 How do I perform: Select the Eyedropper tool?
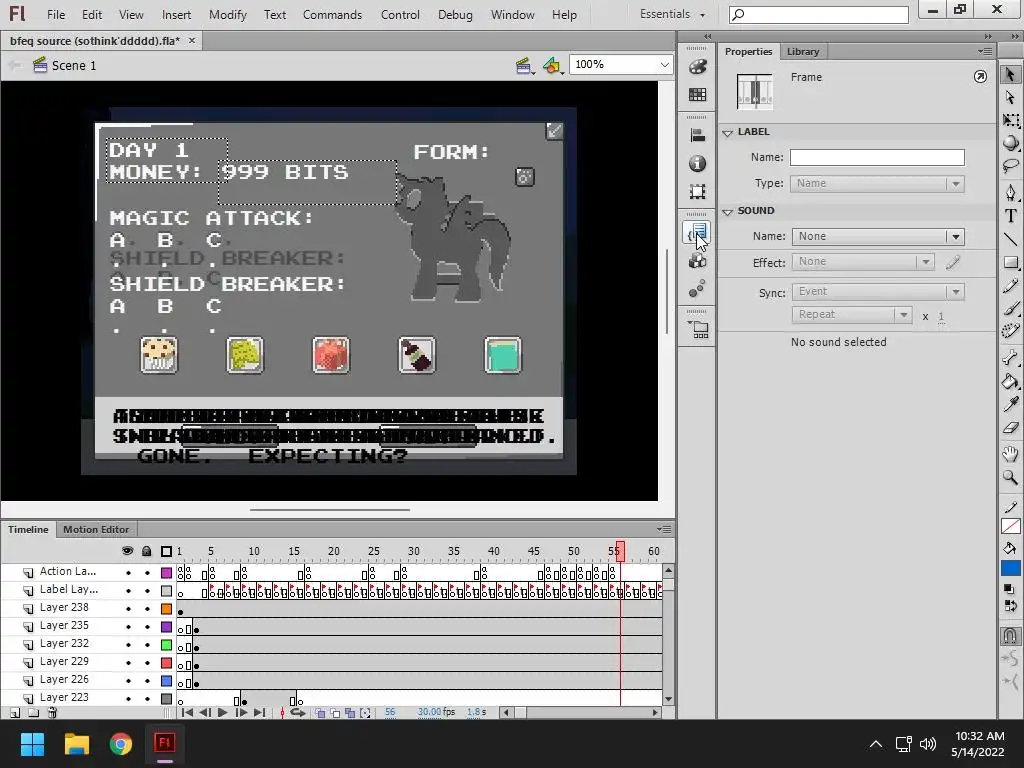(x=1010, y=404)
